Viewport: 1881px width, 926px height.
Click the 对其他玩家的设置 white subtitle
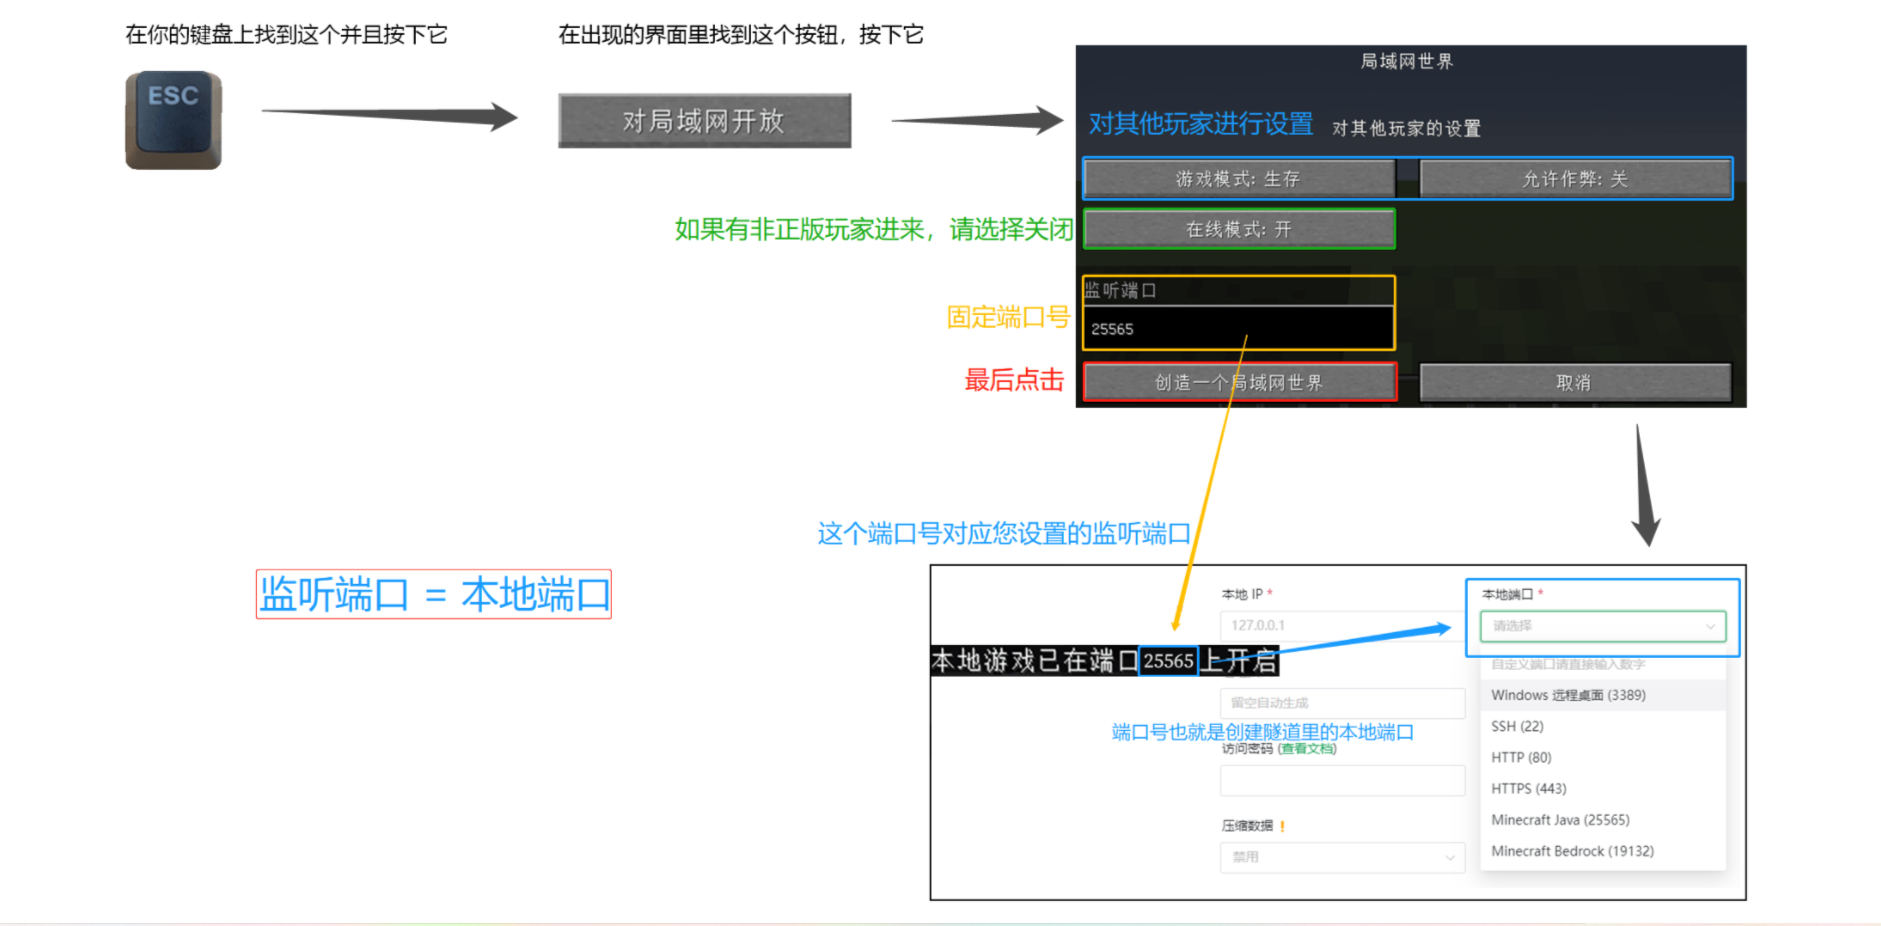coord(1407,128)
